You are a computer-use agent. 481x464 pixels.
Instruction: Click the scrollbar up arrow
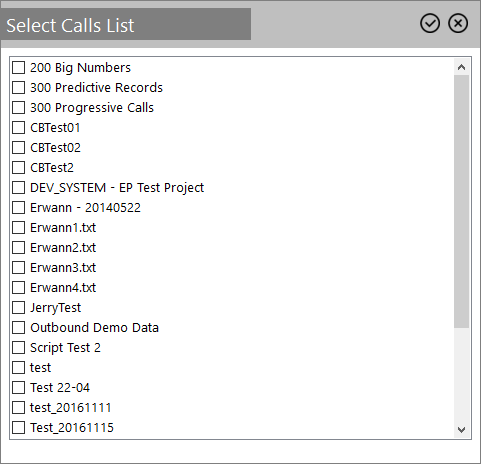[461, 67]
